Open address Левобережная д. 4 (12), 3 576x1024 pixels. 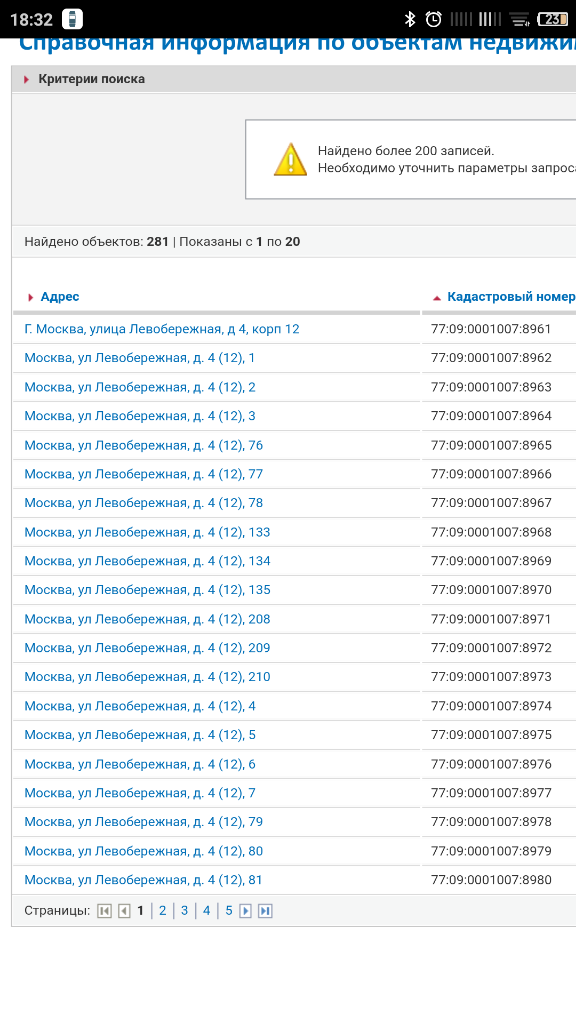[x=140, y=416]
